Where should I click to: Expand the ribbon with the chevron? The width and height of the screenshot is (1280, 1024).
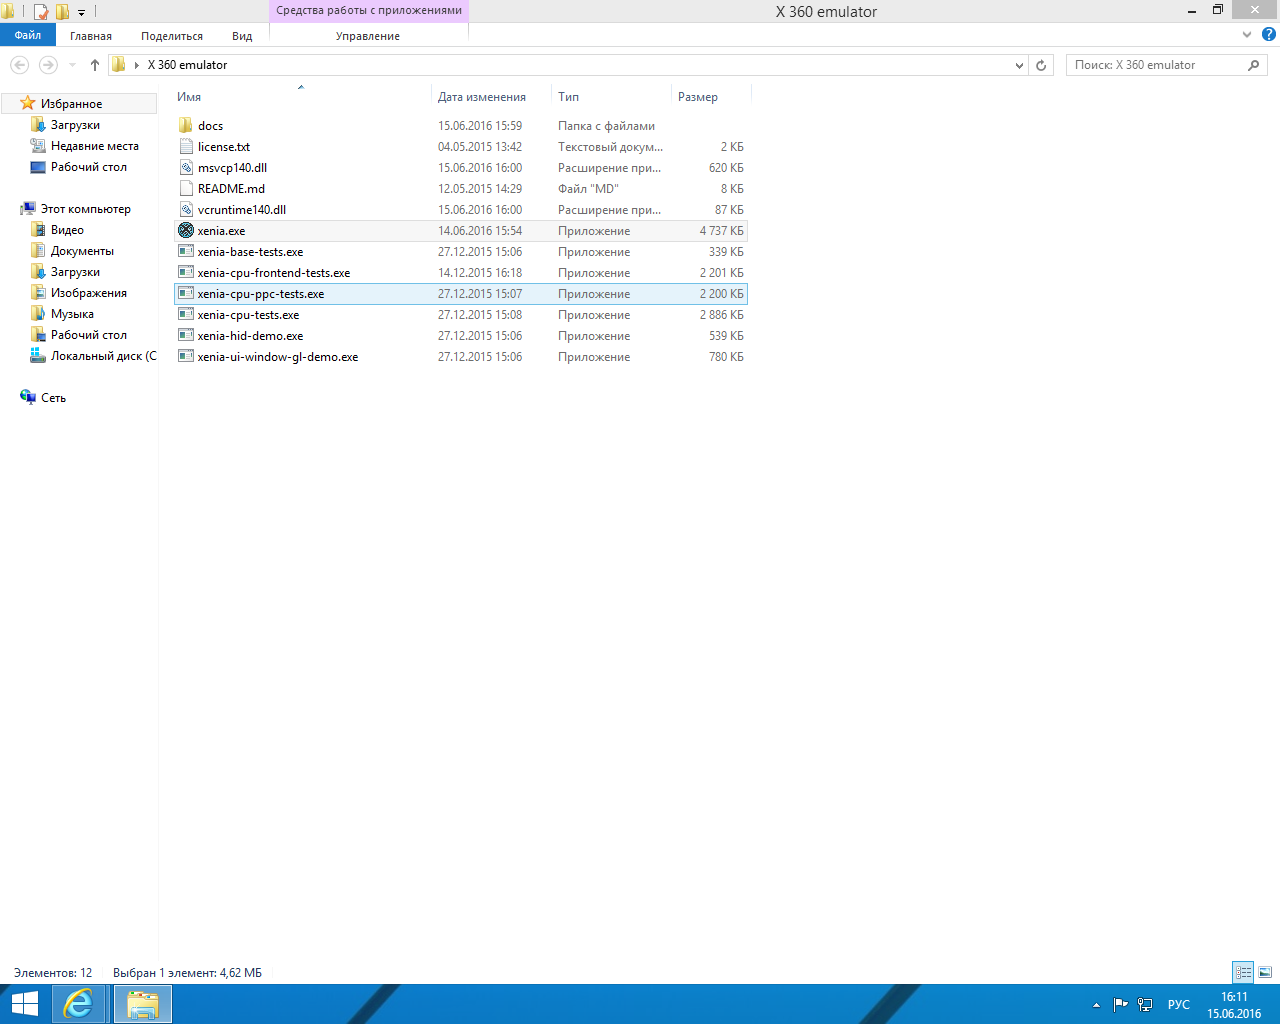point(1247,34)
